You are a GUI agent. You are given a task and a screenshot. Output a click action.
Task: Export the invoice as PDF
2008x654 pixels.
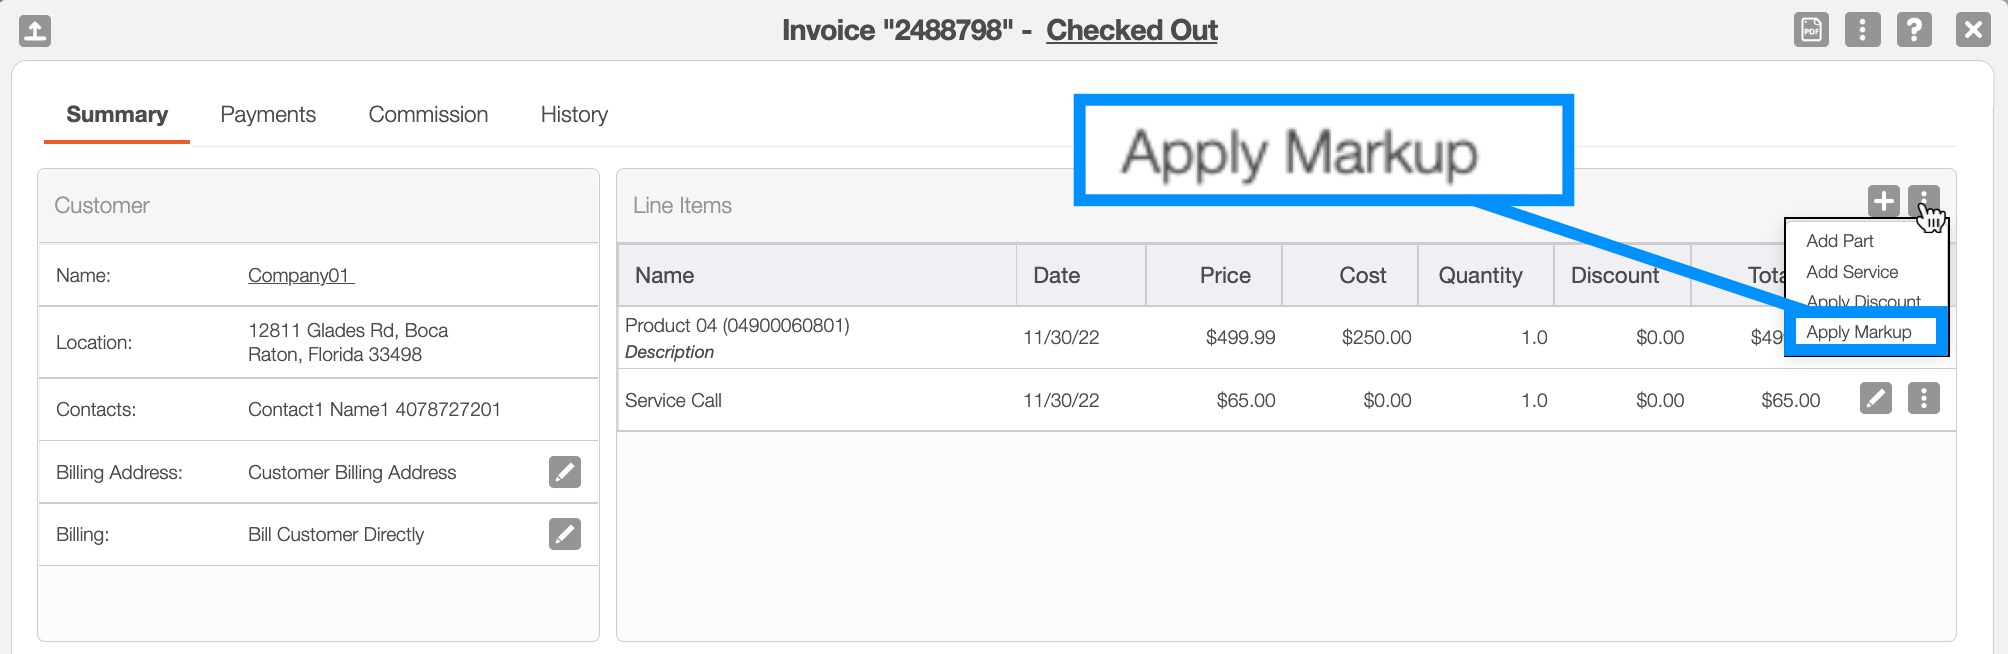(x=1811, y=30)
